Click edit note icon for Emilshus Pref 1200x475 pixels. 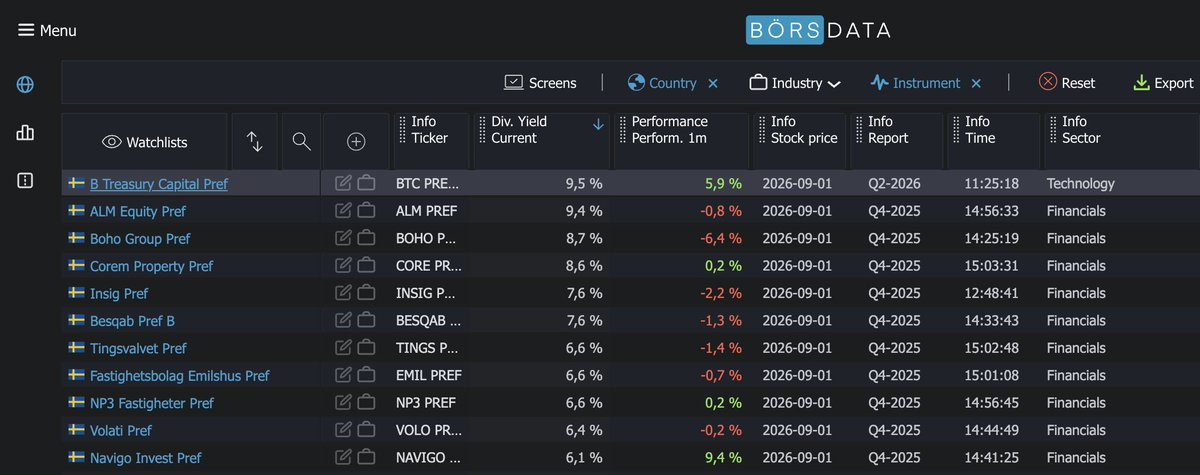[x=343, y=375]
